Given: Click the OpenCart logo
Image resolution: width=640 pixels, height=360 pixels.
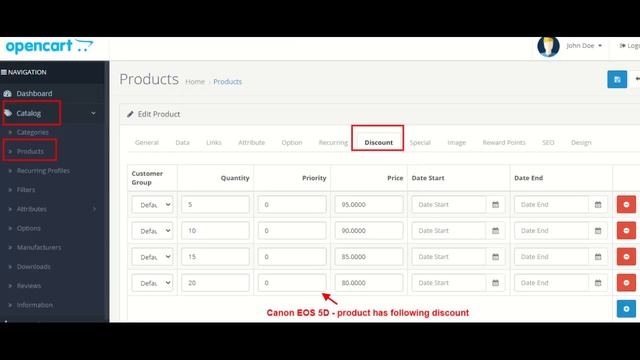Looking at the screenshot, I should [x=49, y=46].
